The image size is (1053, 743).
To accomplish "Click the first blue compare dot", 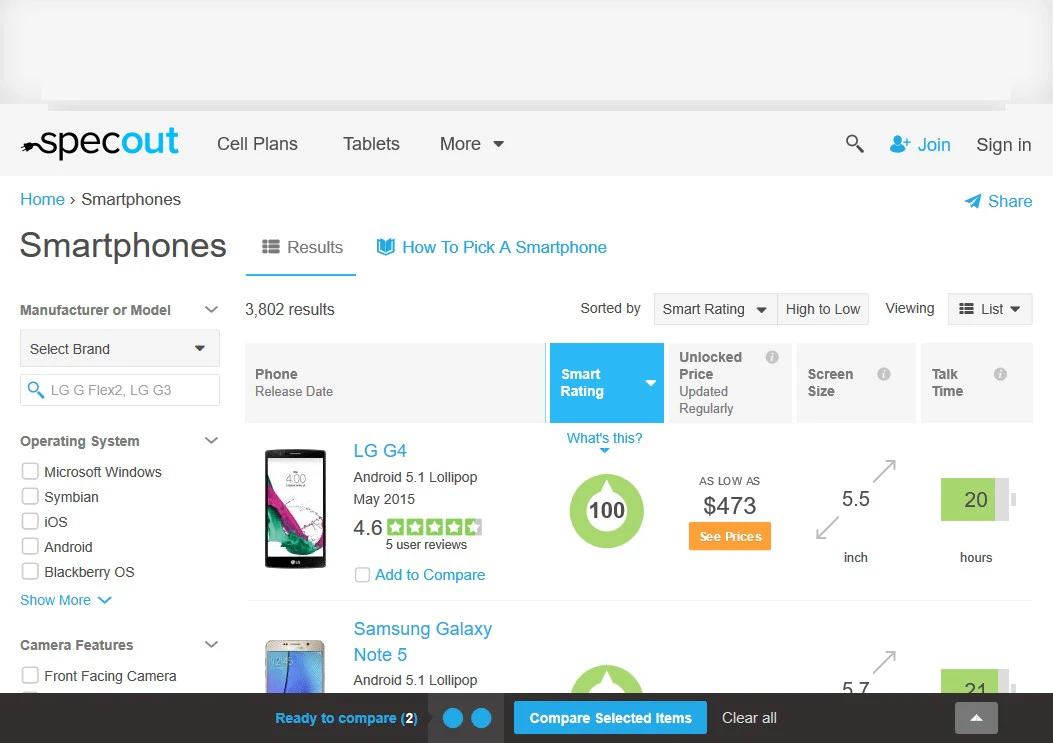I will tap(453, 718).
